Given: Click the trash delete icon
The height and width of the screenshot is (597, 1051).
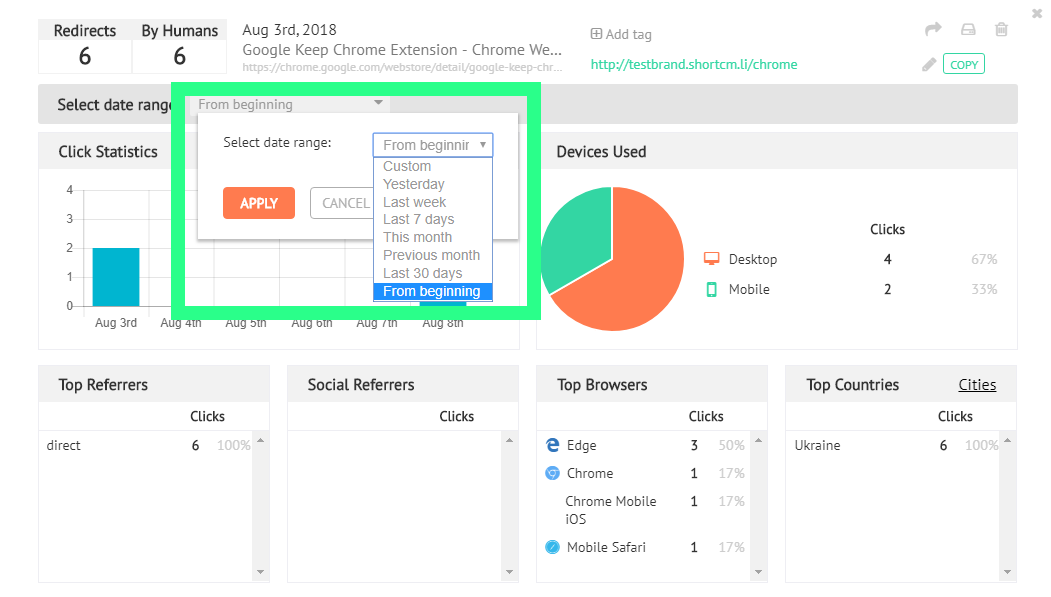Looking at the screenshot, I should point(1001,29).
